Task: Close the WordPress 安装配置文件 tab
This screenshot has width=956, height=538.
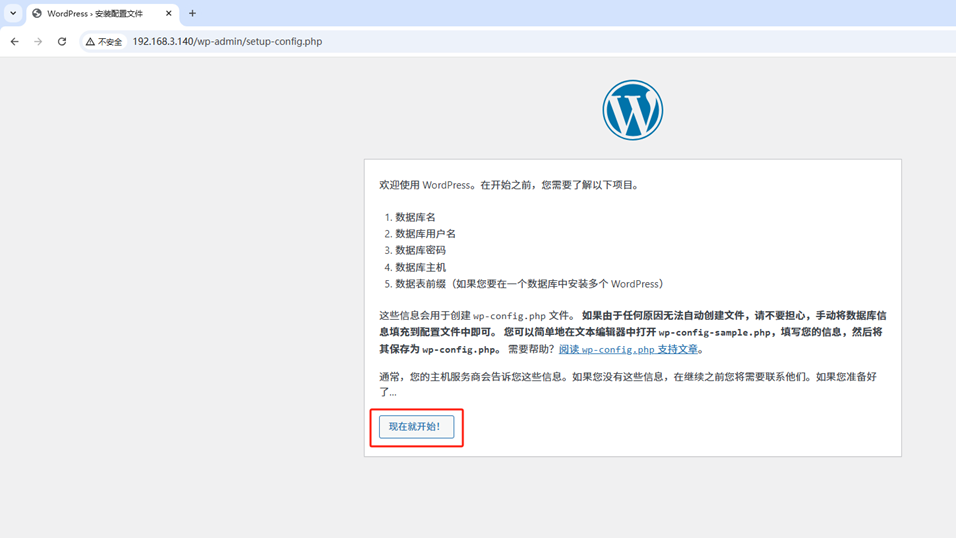Action: (x=169, y=13)
